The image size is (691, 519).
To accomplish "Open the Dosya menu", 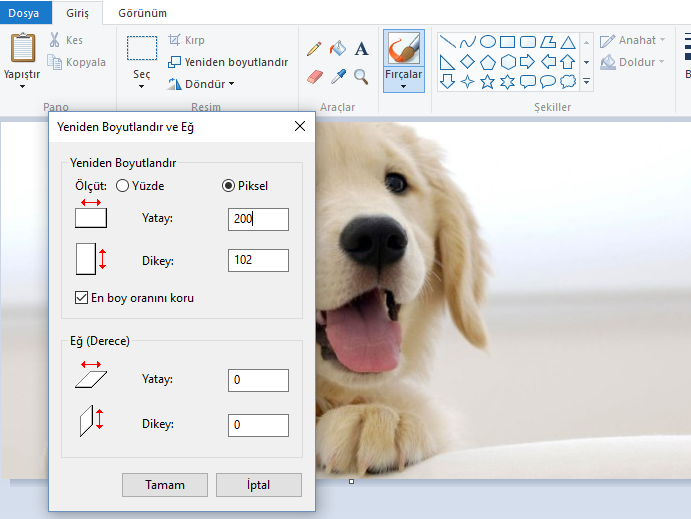I will click(23, 13).
